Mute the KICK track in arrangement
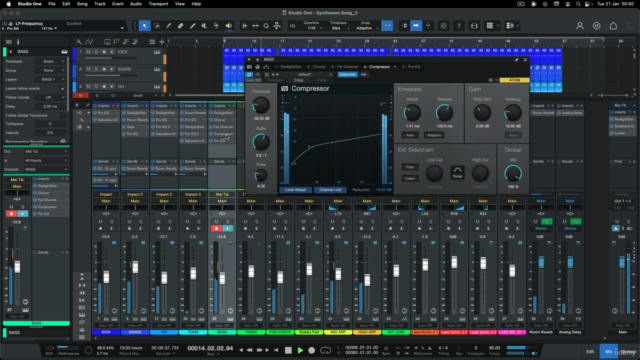This screenshot has height=360, width=640. 88,52
